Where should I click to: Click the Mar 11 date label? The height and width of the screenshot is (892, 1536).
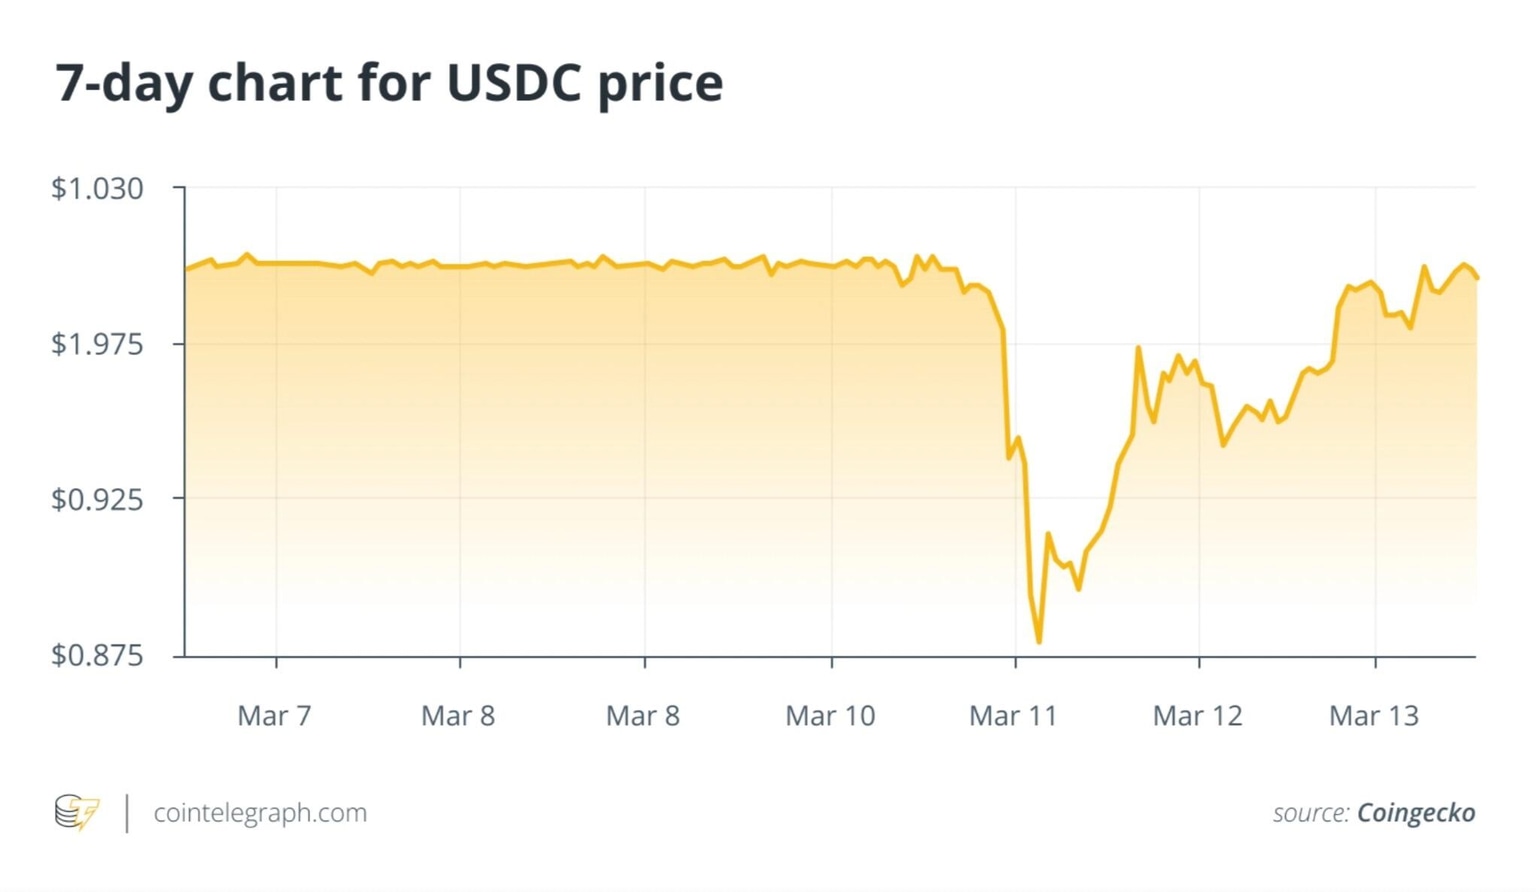pyautogui.click(x=1013, y=716)
